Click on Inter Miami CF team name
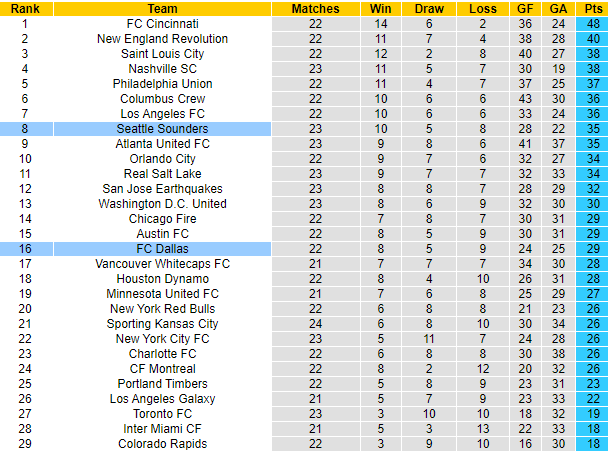Screen dimensions: 608x452 tap(163, 429)
